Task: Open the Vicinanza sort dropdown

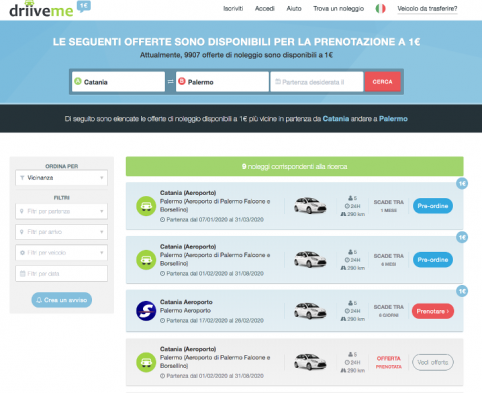Action: [61, 178]
